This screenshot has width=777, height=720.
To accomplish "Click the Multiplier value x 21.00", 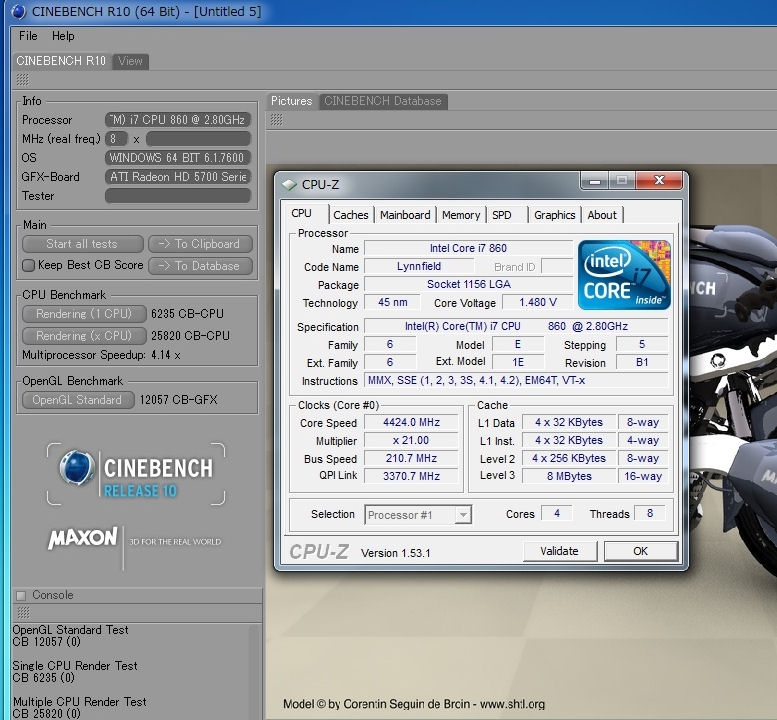I will pyautogui.click(x=411, y=440).
